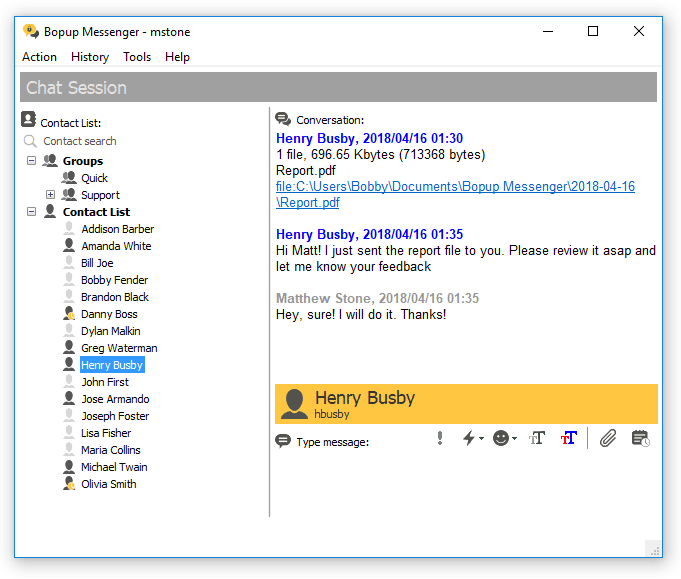
Task: Click the Support group icon
Action: [69, 195]
